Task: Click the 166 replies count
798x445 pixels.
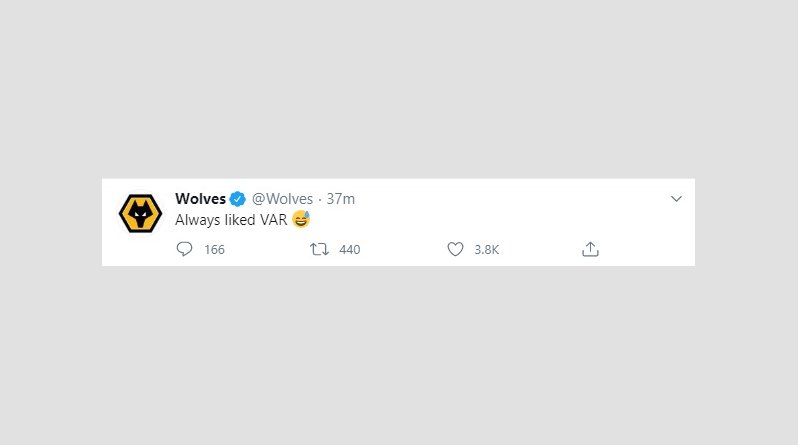Action: pyautogui.click(x=214, y=249)
